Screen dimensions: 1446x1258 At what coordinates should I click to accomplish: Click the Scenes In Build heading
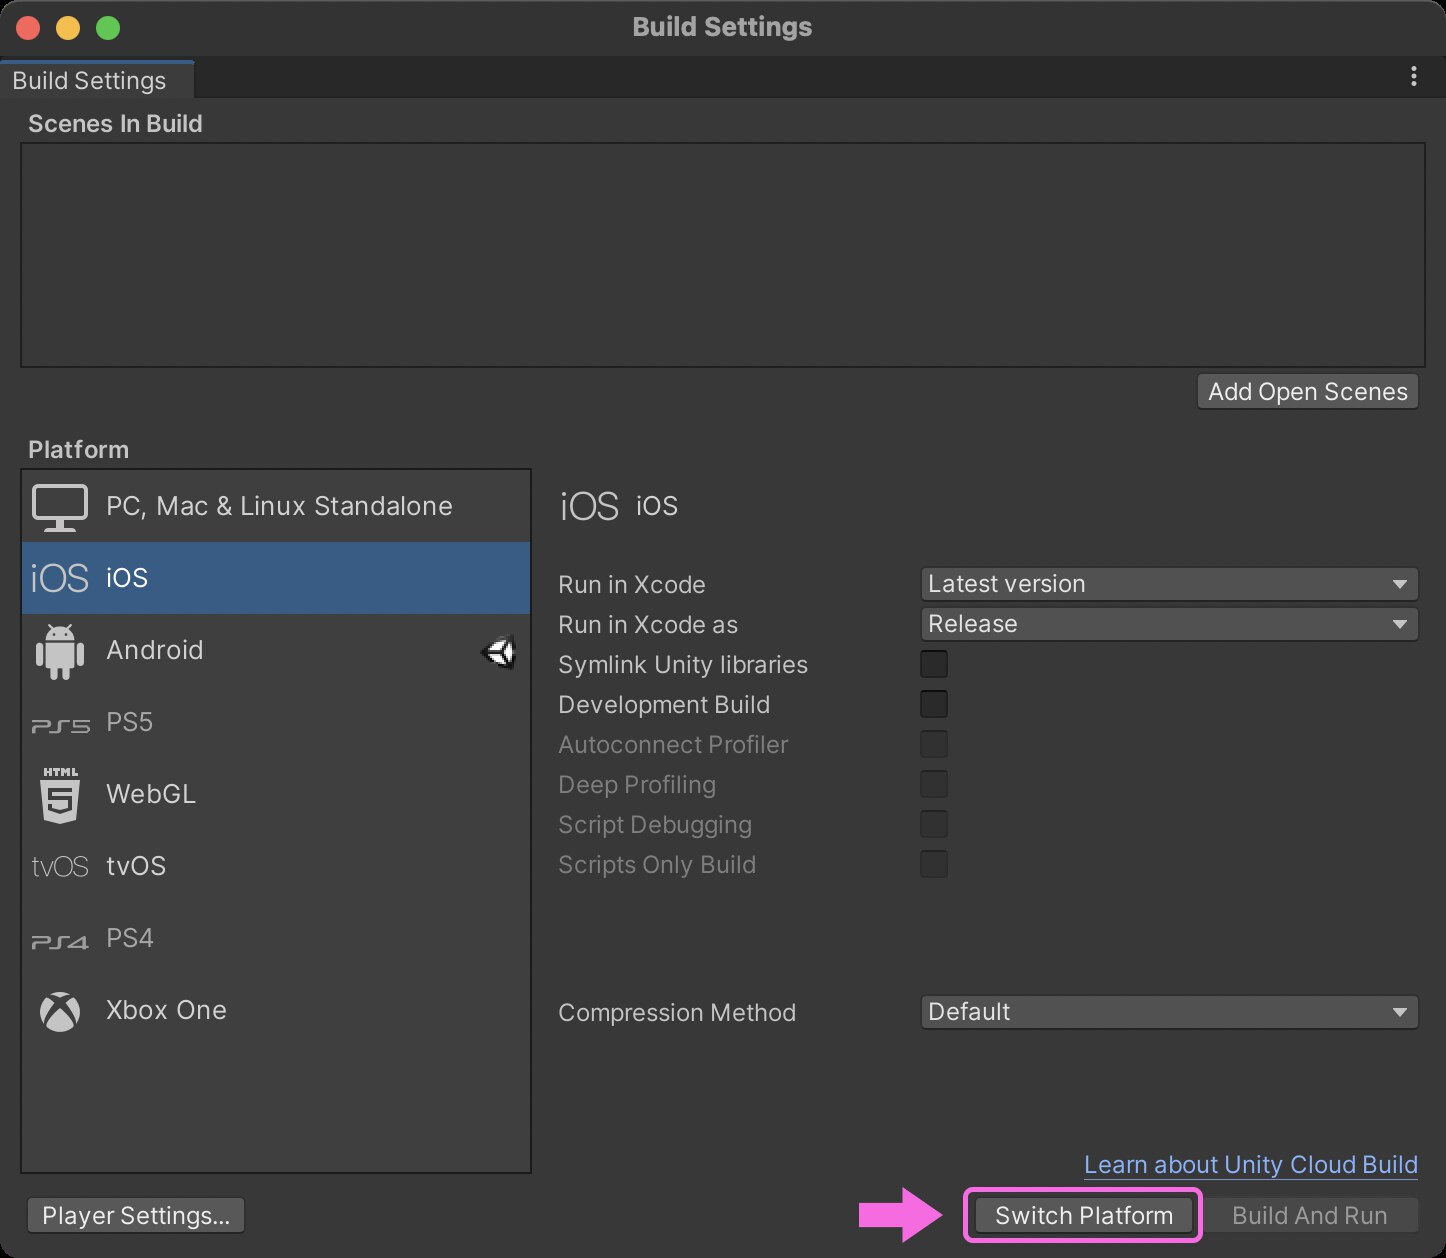[x=115, y=124]
